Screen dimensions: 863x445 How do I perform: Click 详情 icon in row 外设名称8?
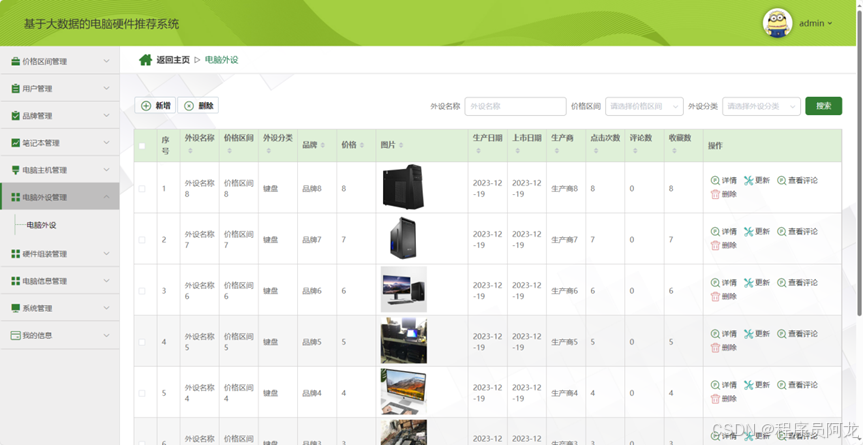[x=715, y=180]
